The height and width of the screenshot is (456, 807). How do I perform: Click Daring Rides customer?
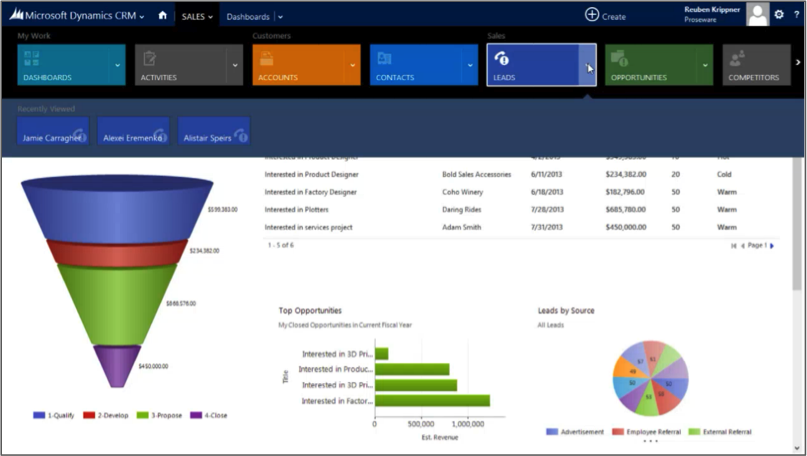pos(462,209)
